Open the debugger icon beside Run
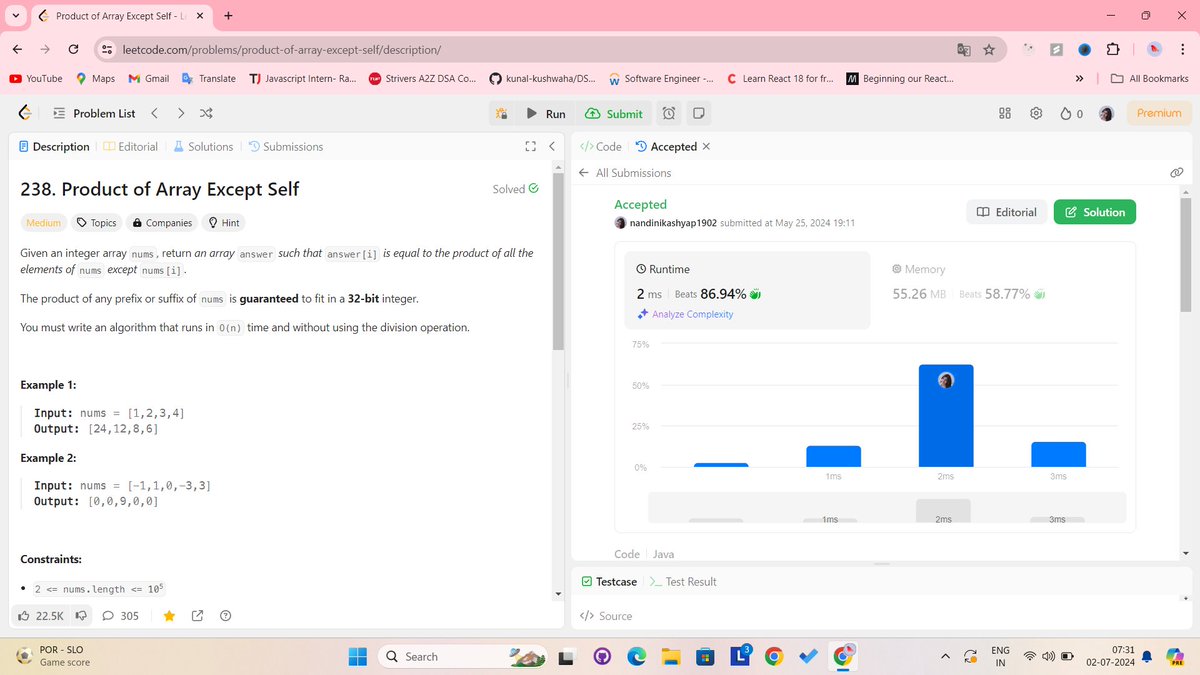The width and height of the screenshot is (1200, 675). [x=502, y=114]
